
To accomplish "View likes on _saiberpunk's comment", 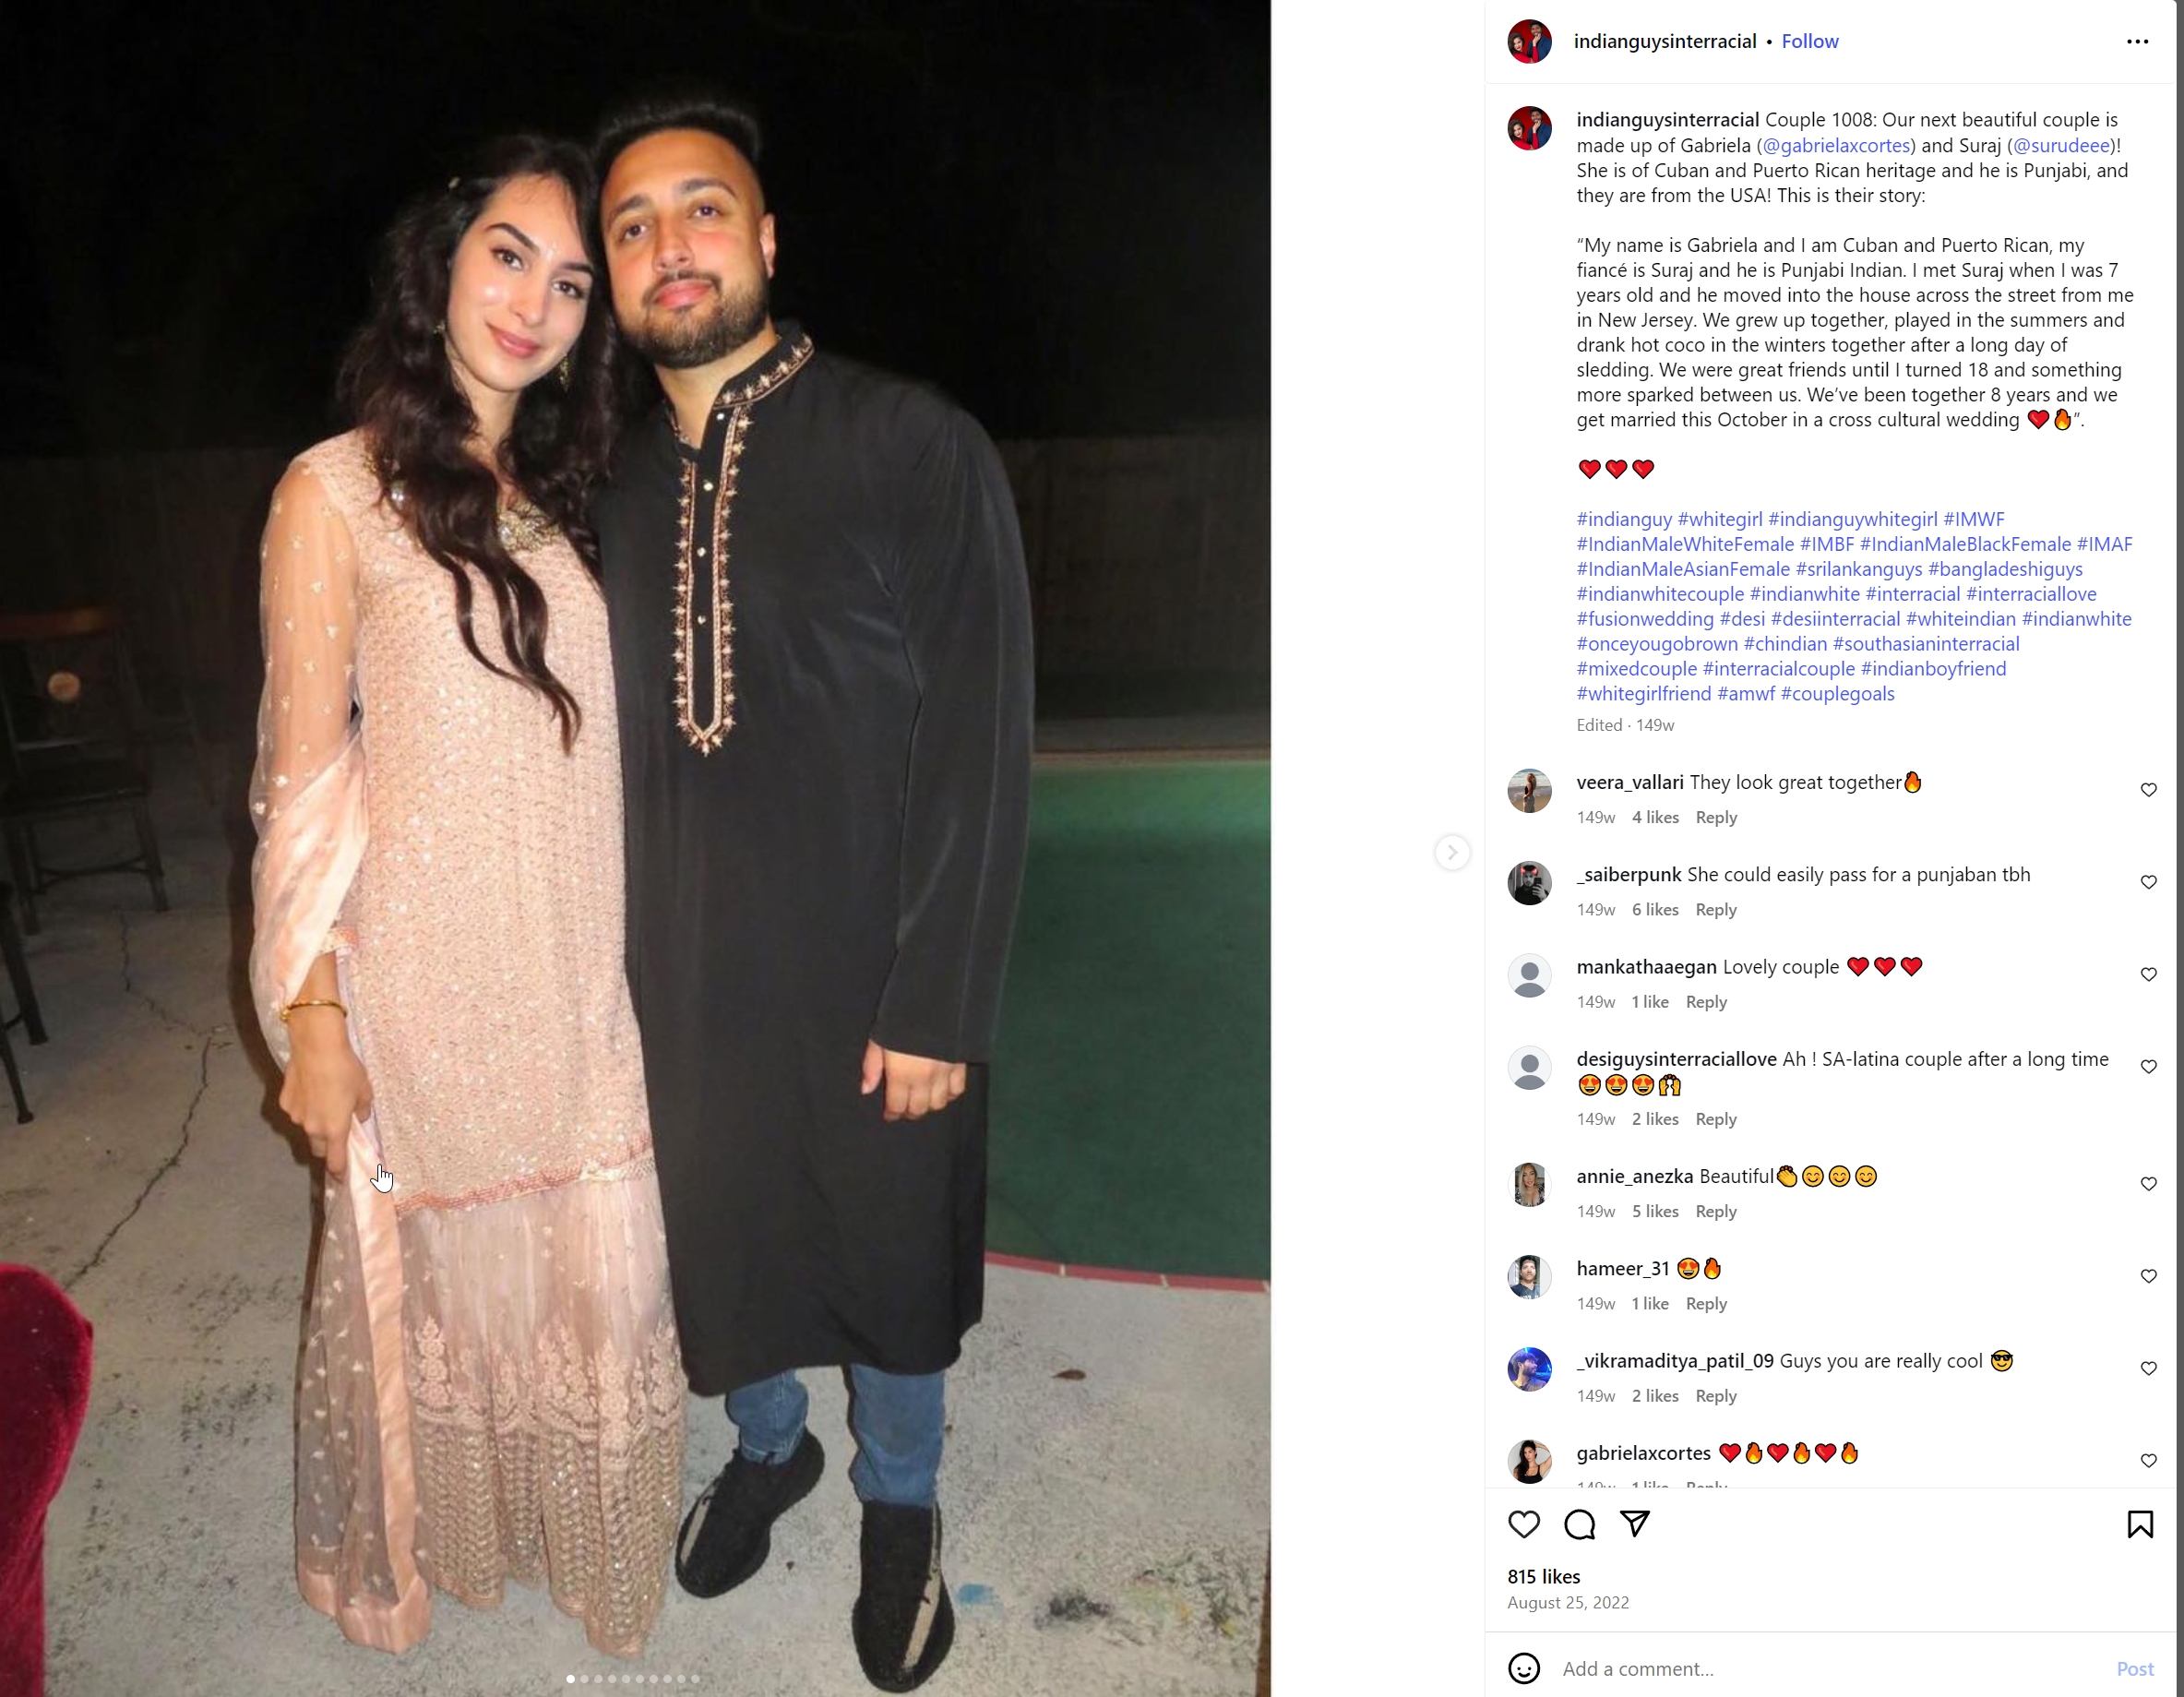I will point(1655,909).
